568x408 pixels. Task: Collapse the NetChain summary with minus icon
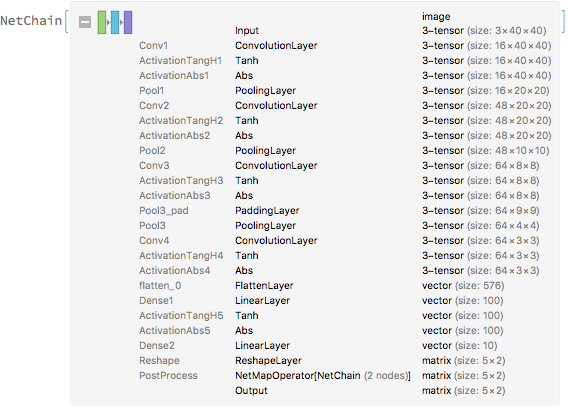pos(85,22)
